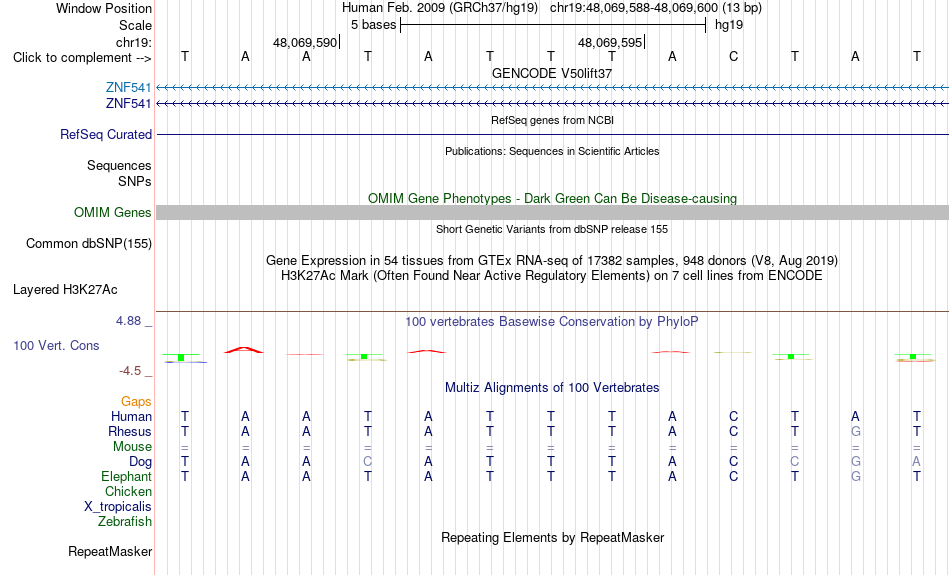The width and height of the screenshot is (950, 575).
Task: Select the Zebrafish species row label
Action: point(125,521)
